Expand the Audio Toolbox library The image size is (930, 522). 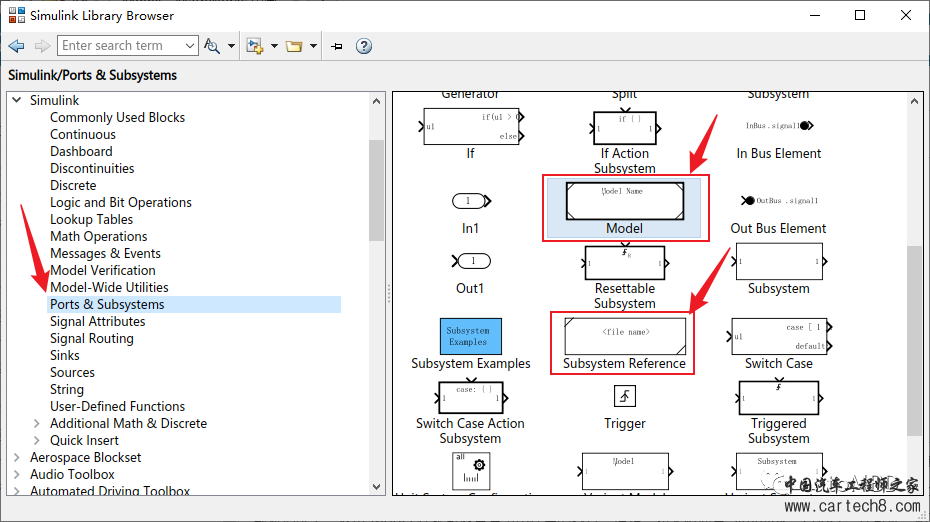17,475
